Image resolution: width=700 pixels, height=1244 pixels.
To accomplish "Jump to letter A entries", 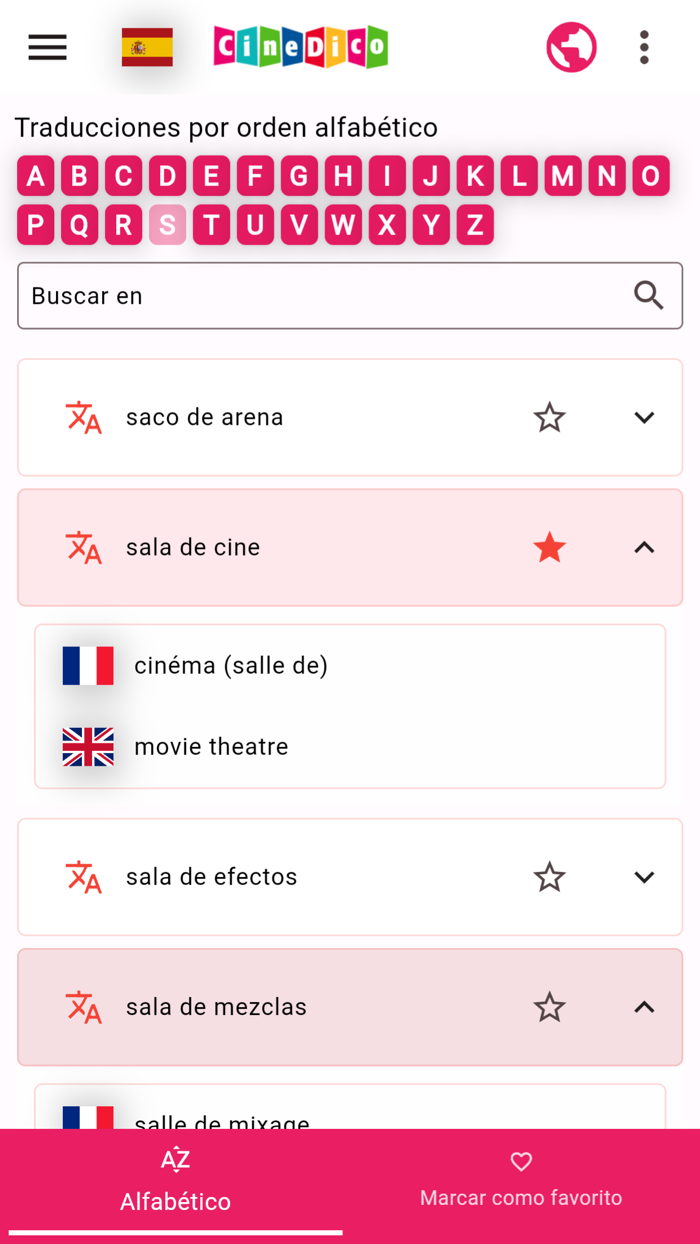I will point(35,175).
